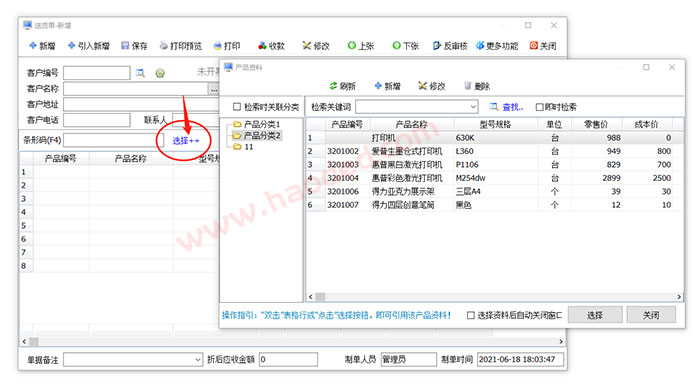Click the green round icon beside 客户编号
This screenshot has height=385, width=700.
point(160,73)
